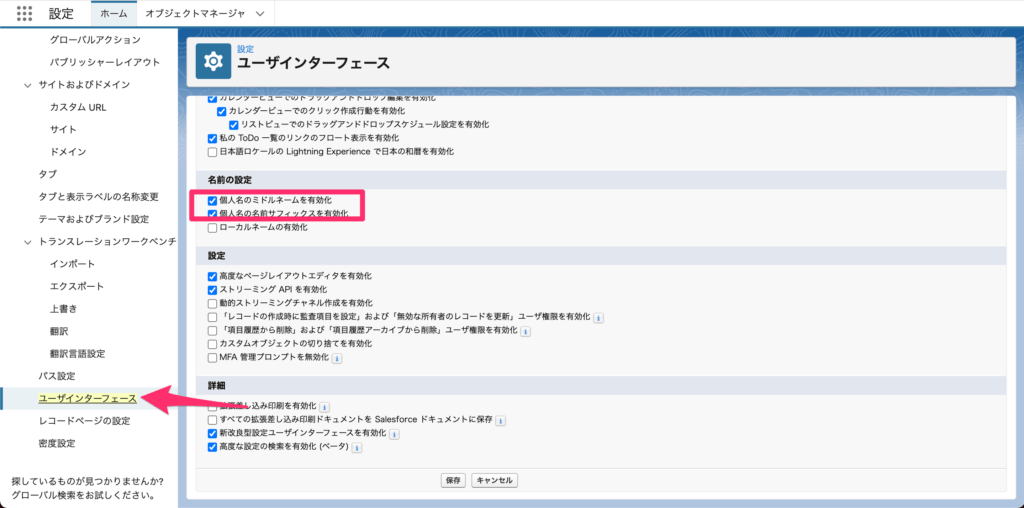Click info icon beside 新改良型設定ユーザインターフェースを有効化
Screen dimensions: 1024x508
point(393,434)
